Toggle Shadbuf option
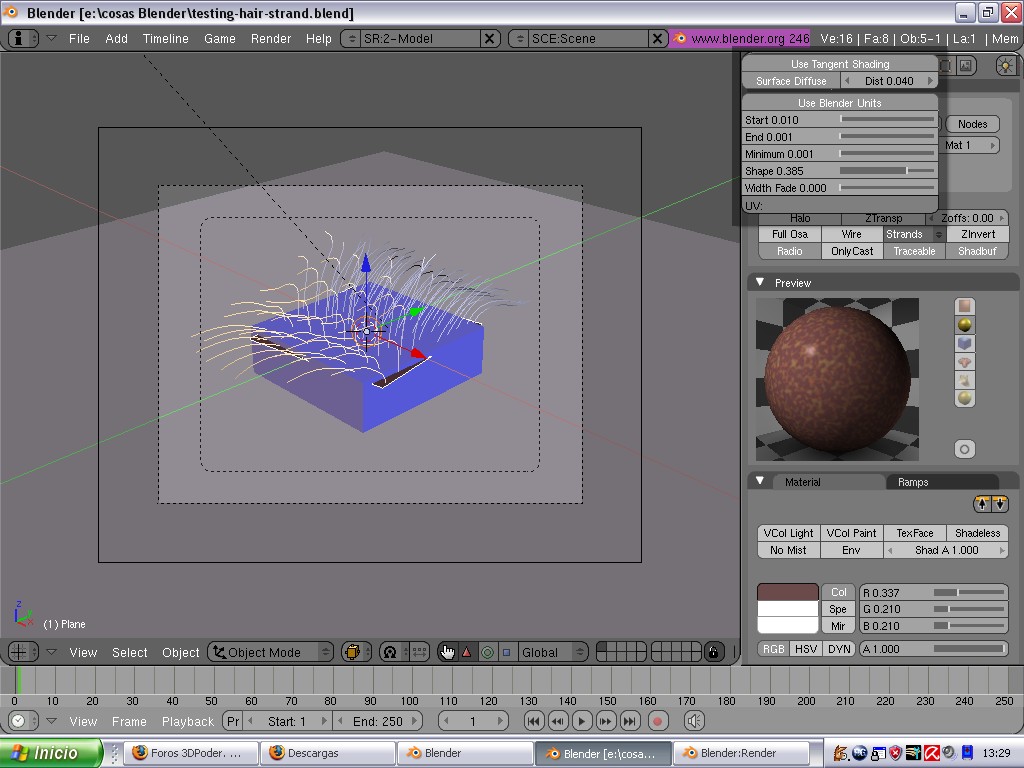 pos(977,251)
